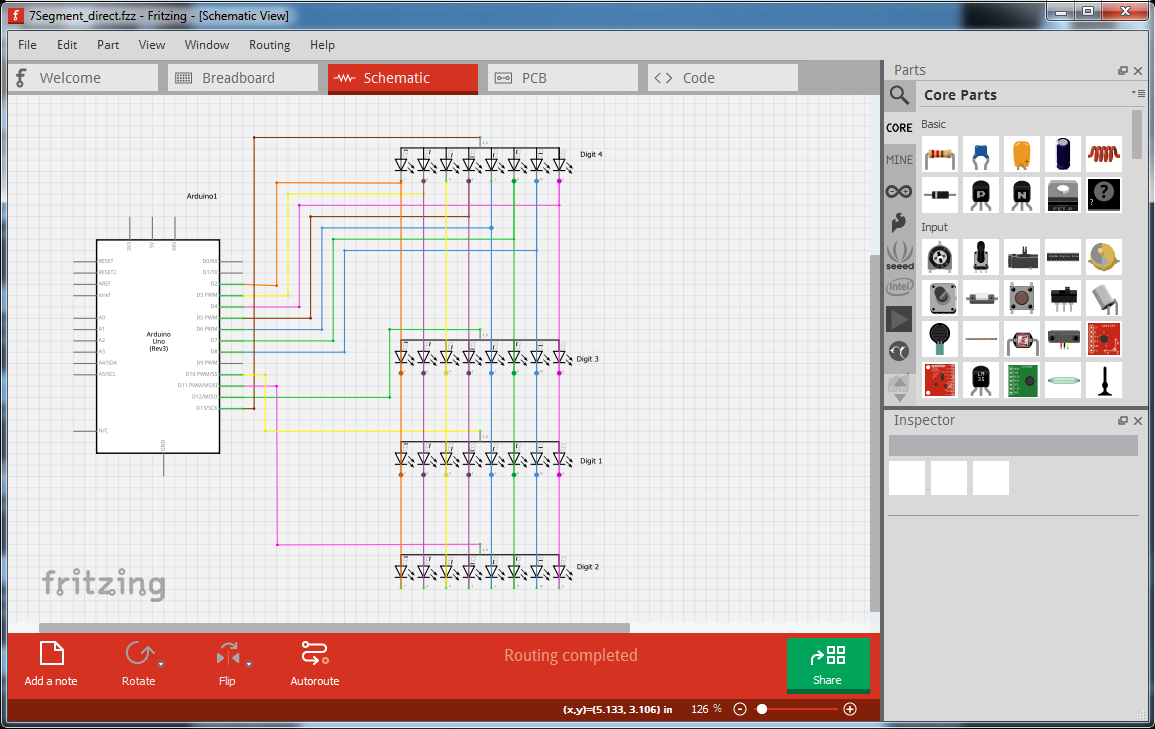Image resolution: width=1155 pixels, height=729 pixels.
Task: Open the Routing menu
Action: (x=269, y=44)
